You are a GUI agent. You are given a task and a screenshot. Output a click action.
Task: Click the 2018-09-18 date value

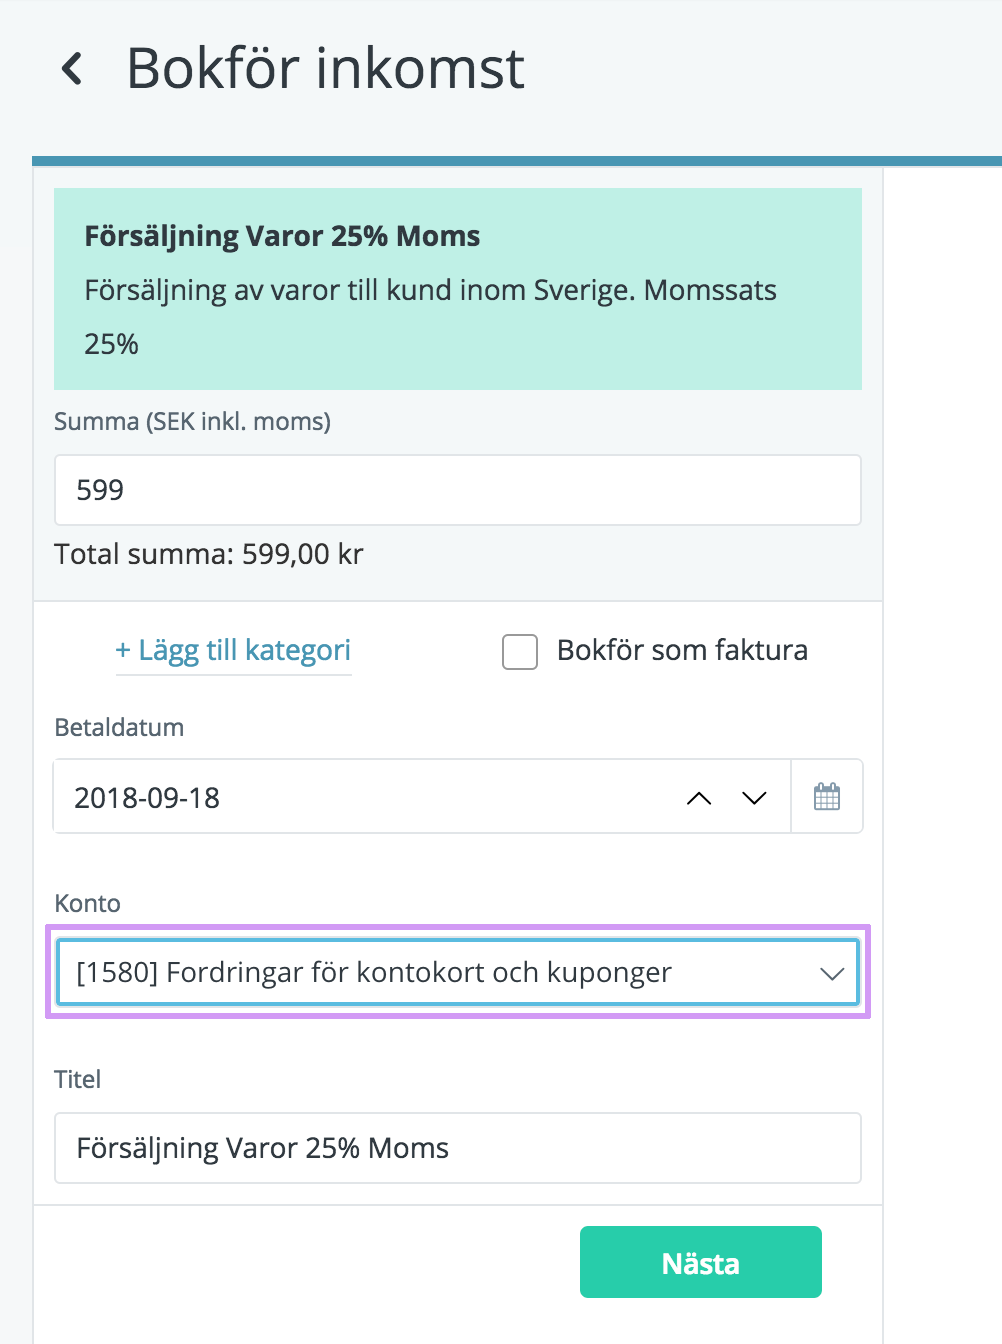click(148, 798)
